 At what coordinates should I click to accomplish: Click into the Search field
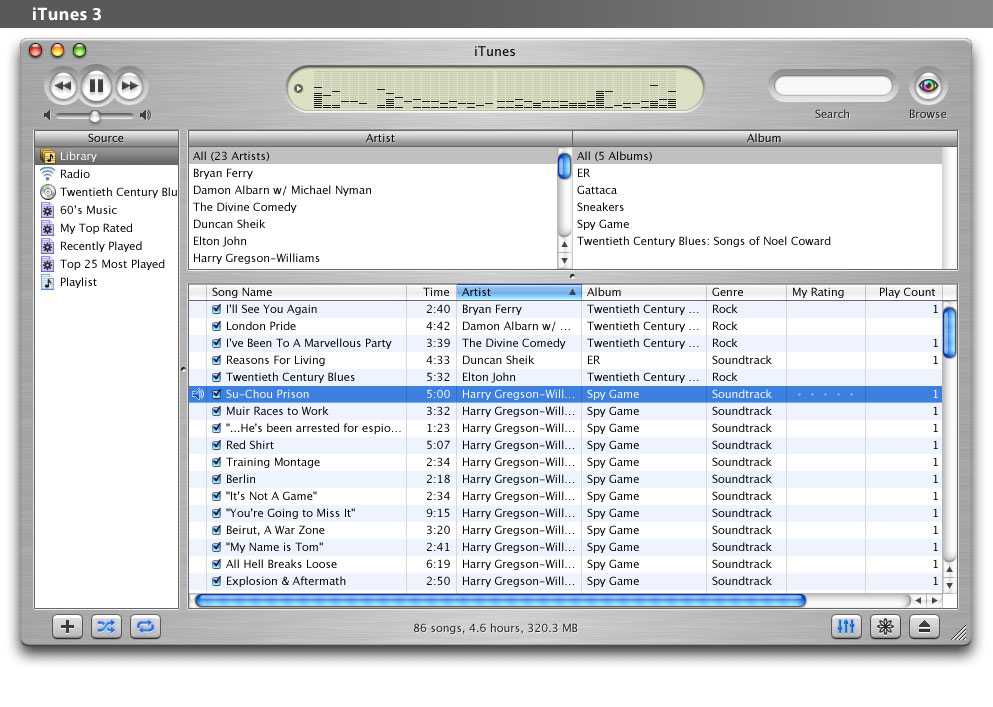(x=833, y=86)
